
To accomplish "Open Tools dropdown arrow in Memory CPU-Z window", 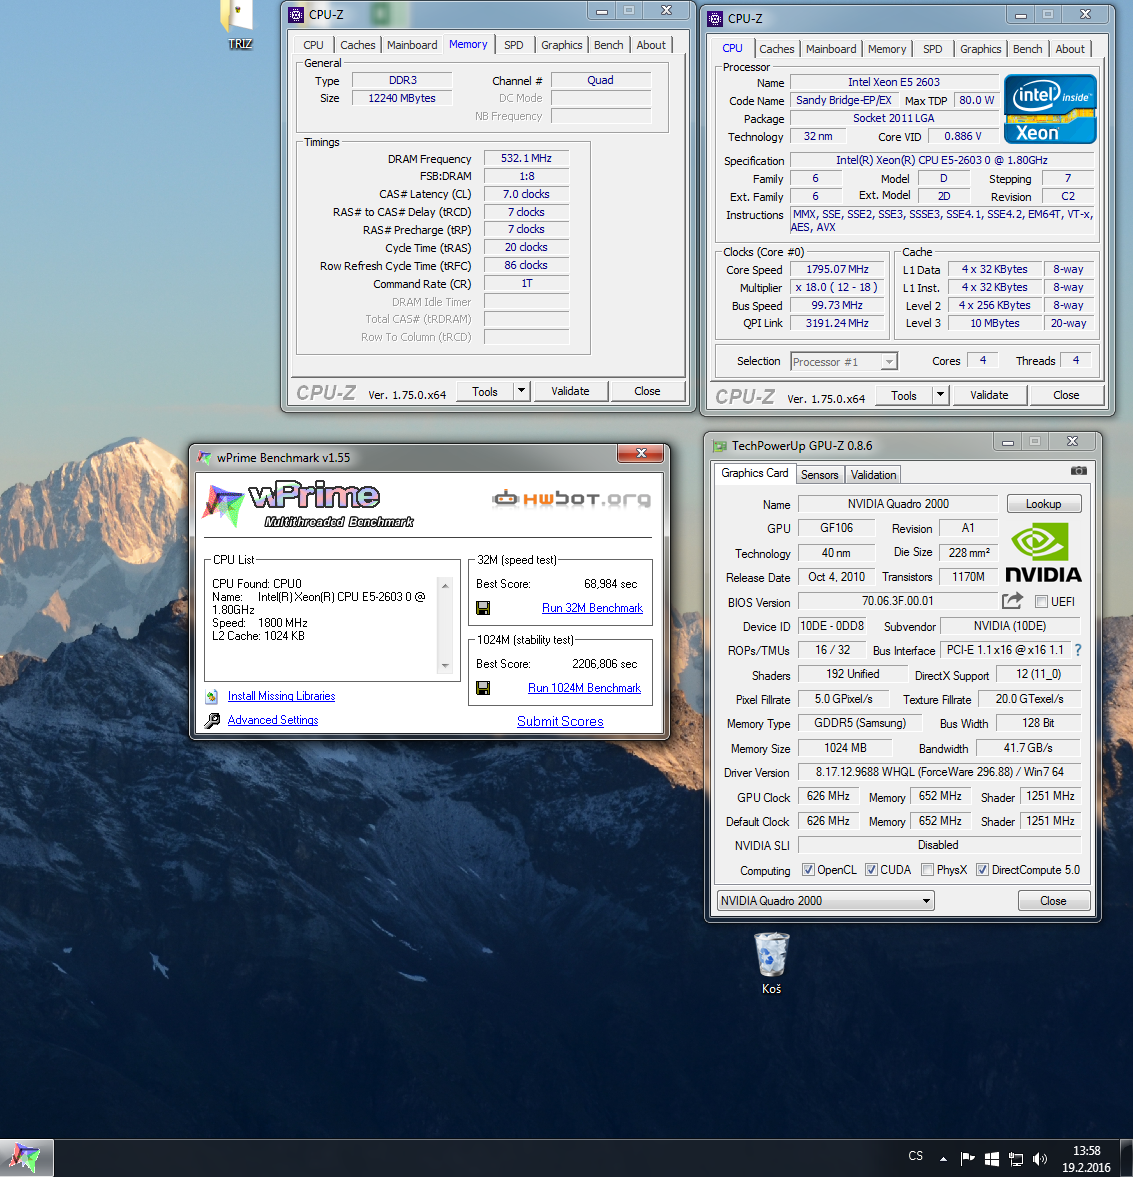I will tap(522, 391).
